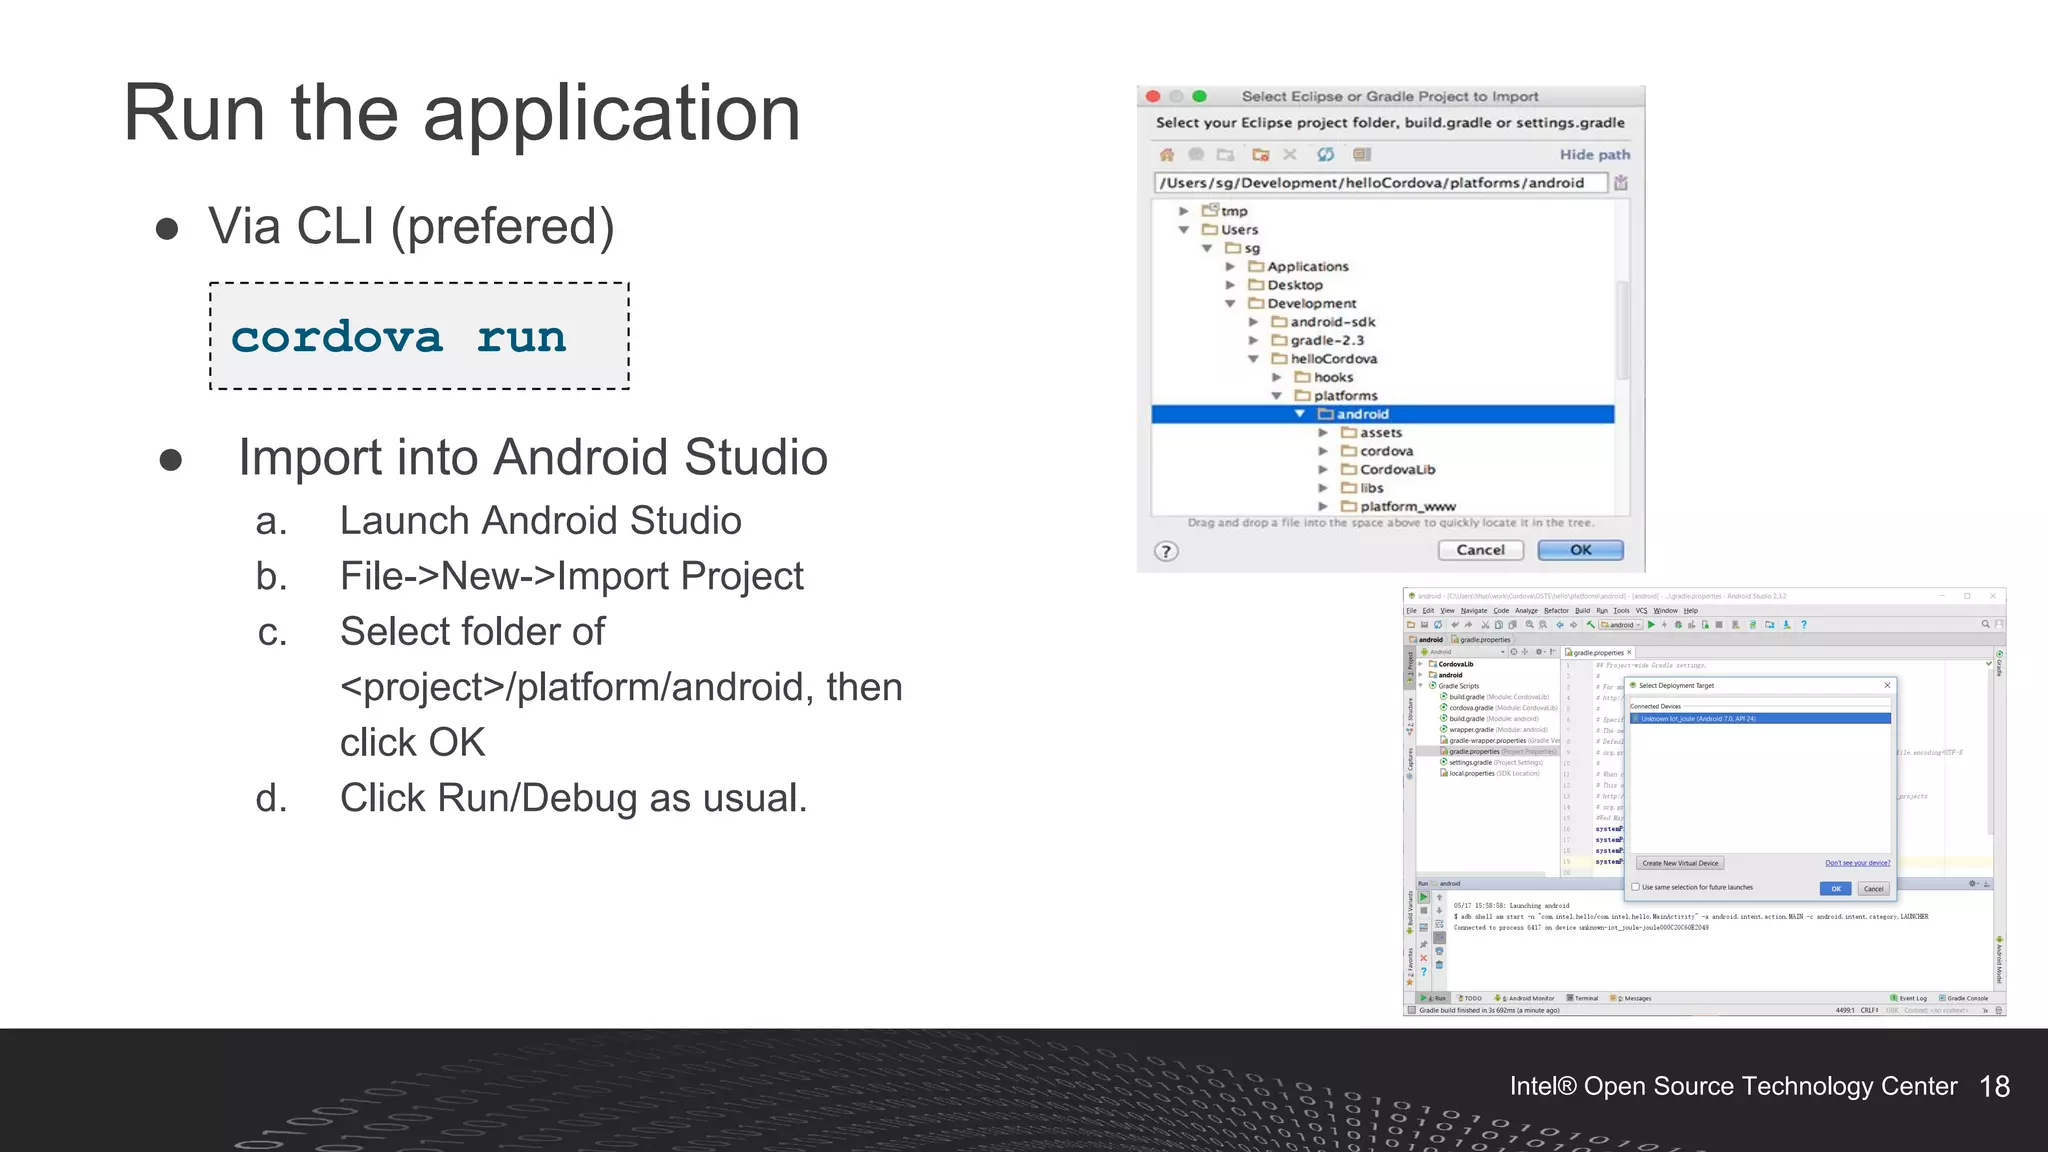This screenshot has width=2048, height=1152.
Task: Expand the Applications folder arrow
Action: coord(1230,267)
